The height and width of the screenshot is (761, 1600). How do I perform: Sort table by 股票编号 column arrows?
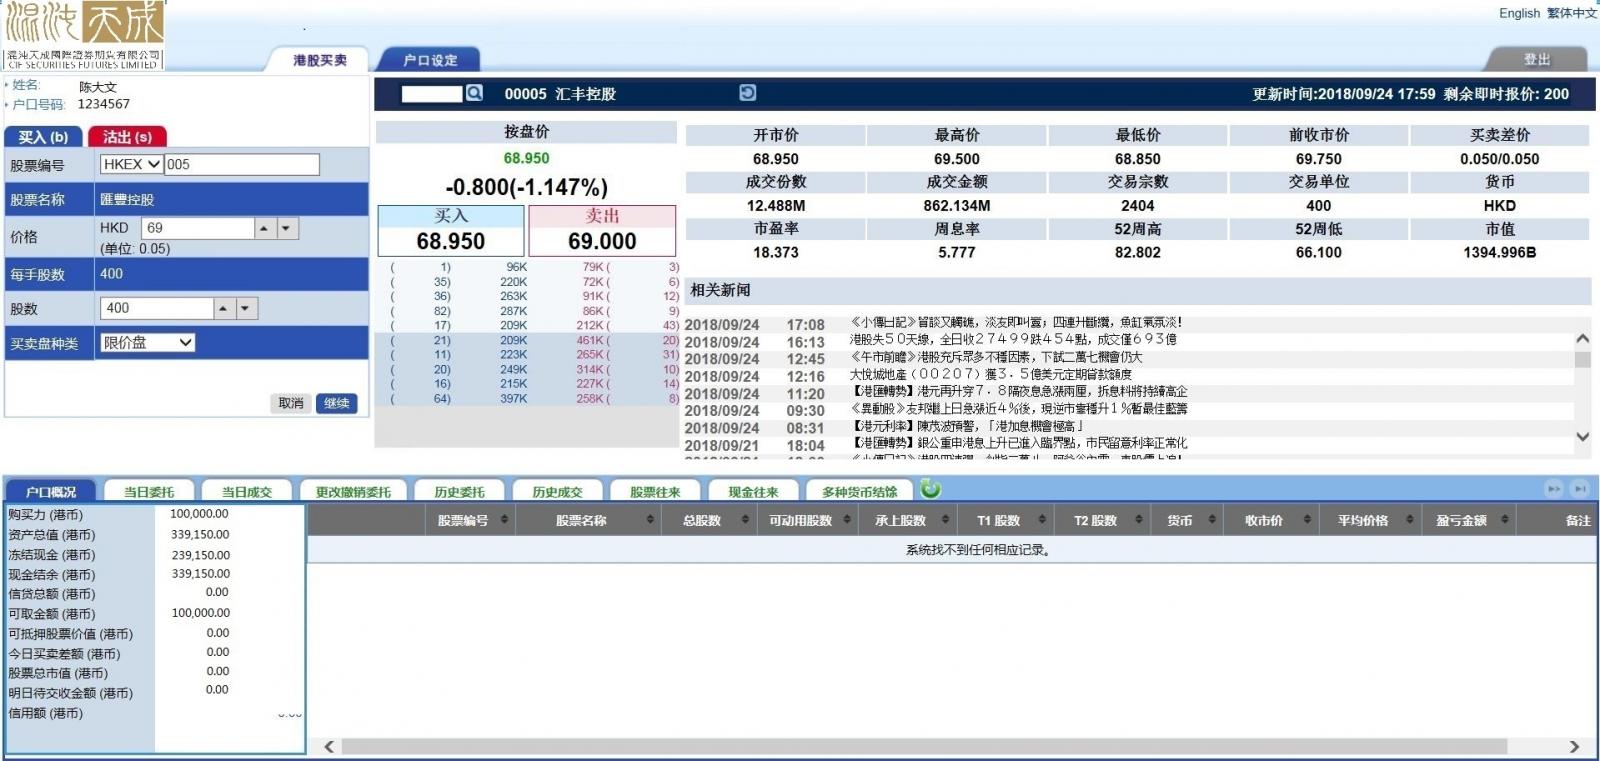coord(504,520)
